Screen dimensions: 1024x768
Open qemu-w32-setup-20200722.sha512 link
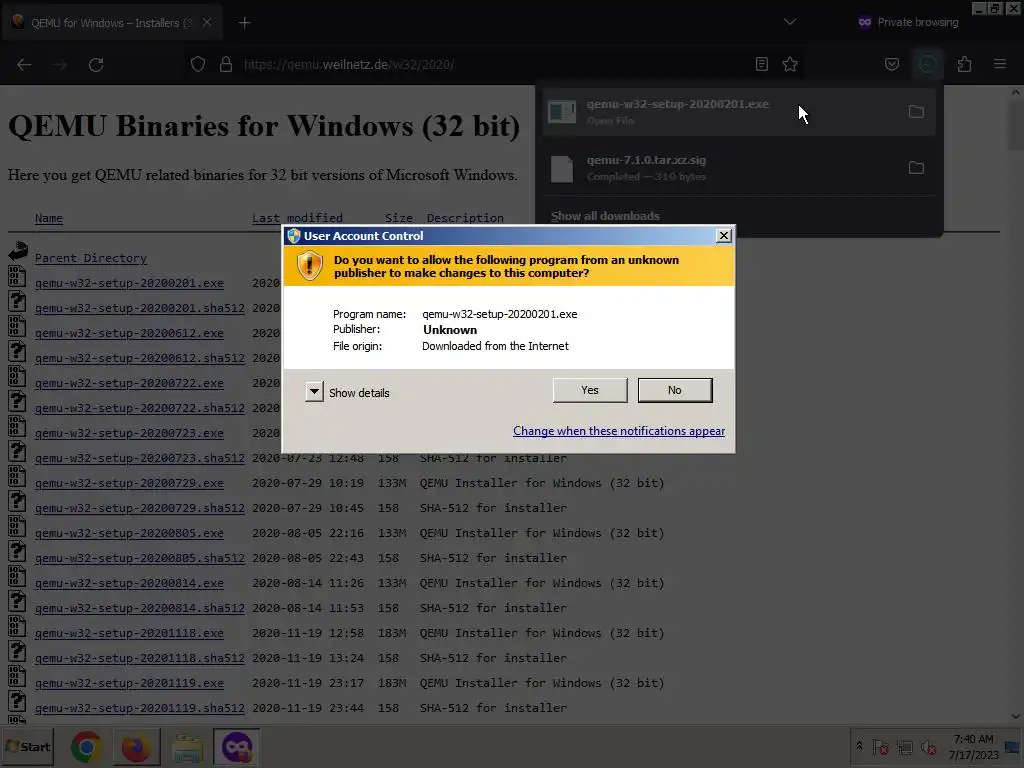click(x=140, y=408)
